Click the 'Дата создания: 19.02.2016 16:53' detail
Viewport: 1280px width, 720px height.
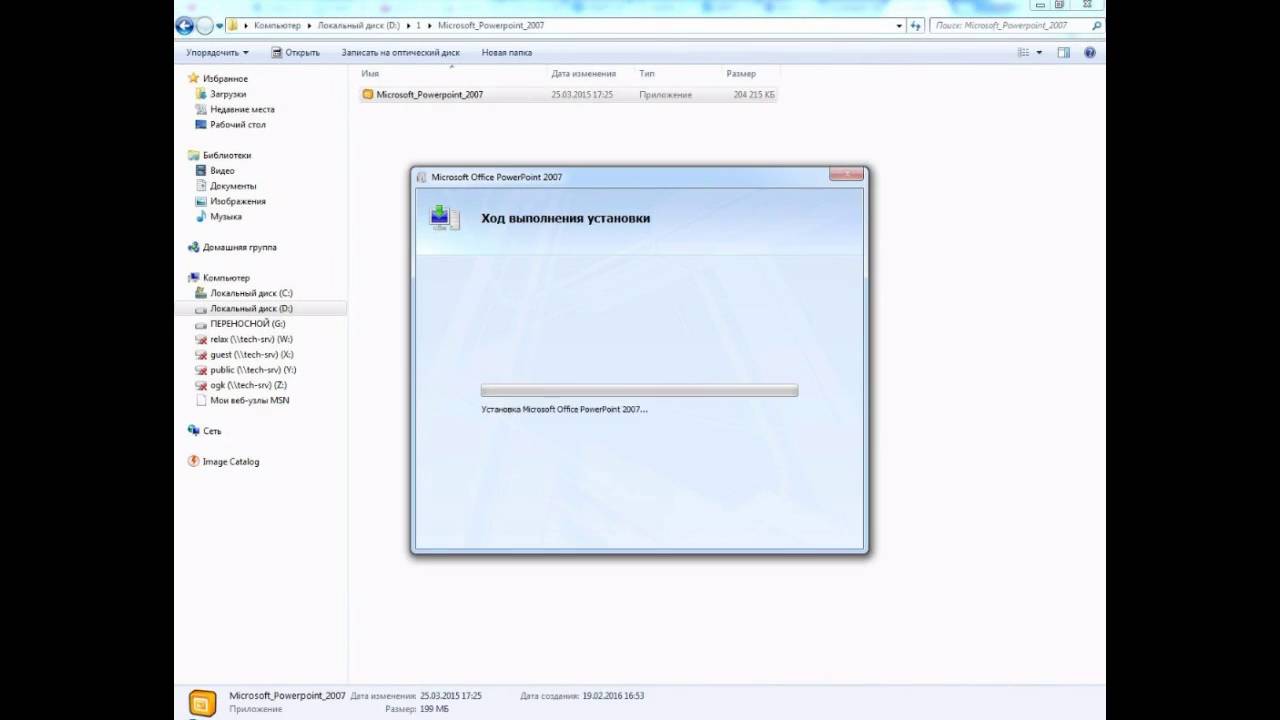pyautogui.click(x=582, y=695)
